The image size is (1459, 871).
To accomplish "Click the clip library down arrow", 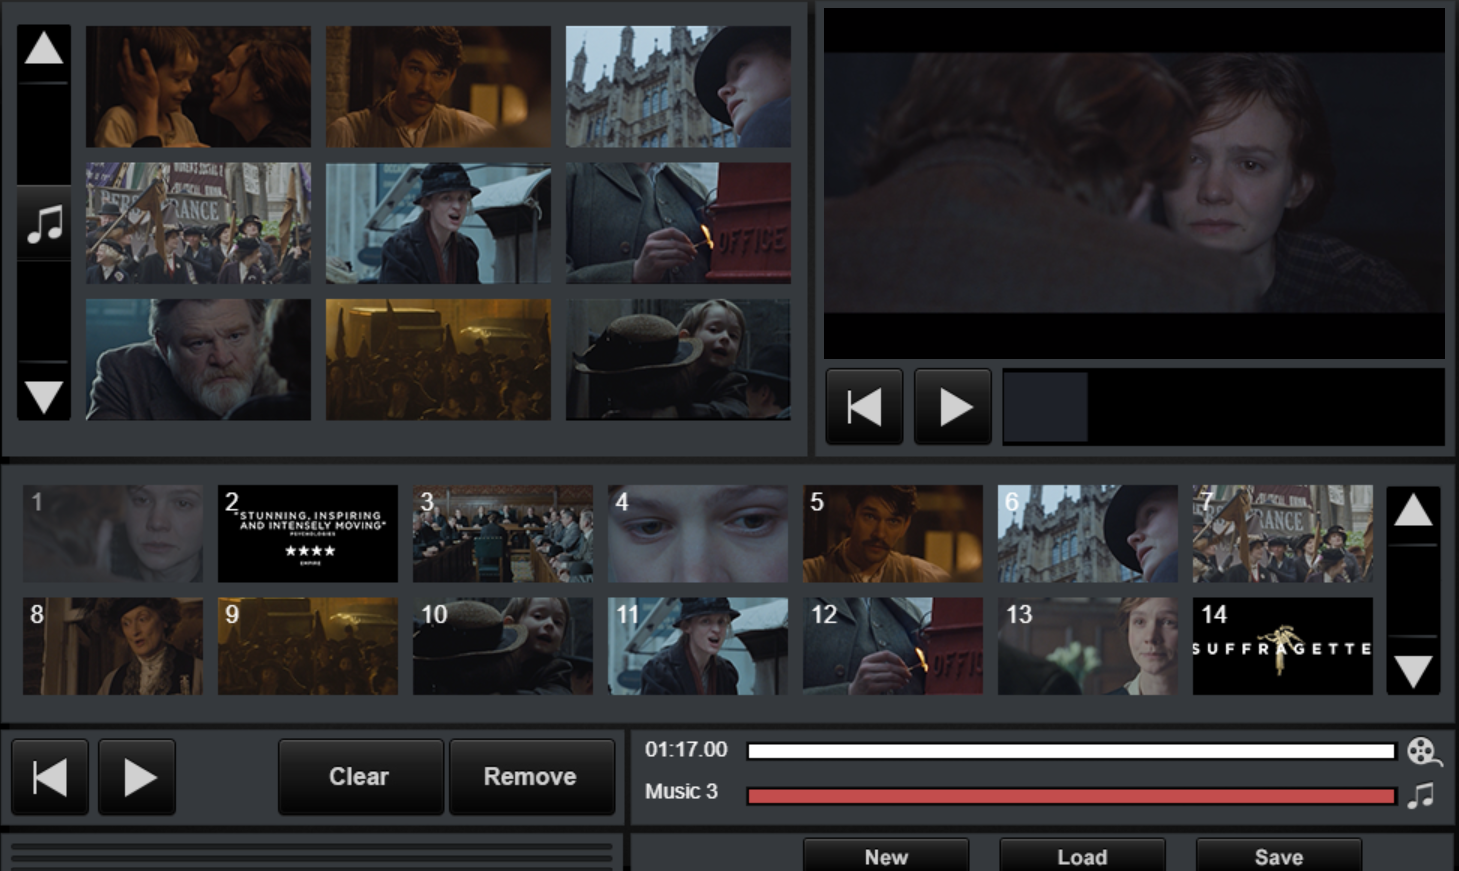I will pyautogui.click(x=44, y=395).
